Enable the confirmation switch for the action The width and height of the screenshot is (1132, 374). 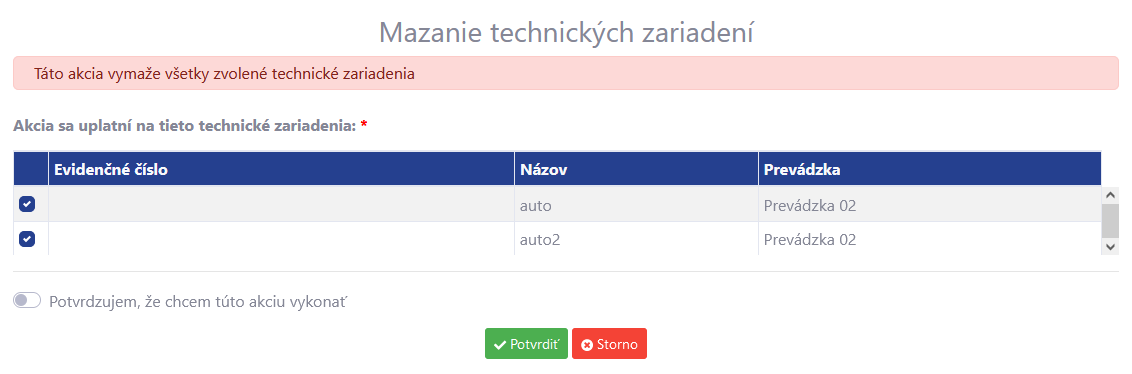pos(27,300)
